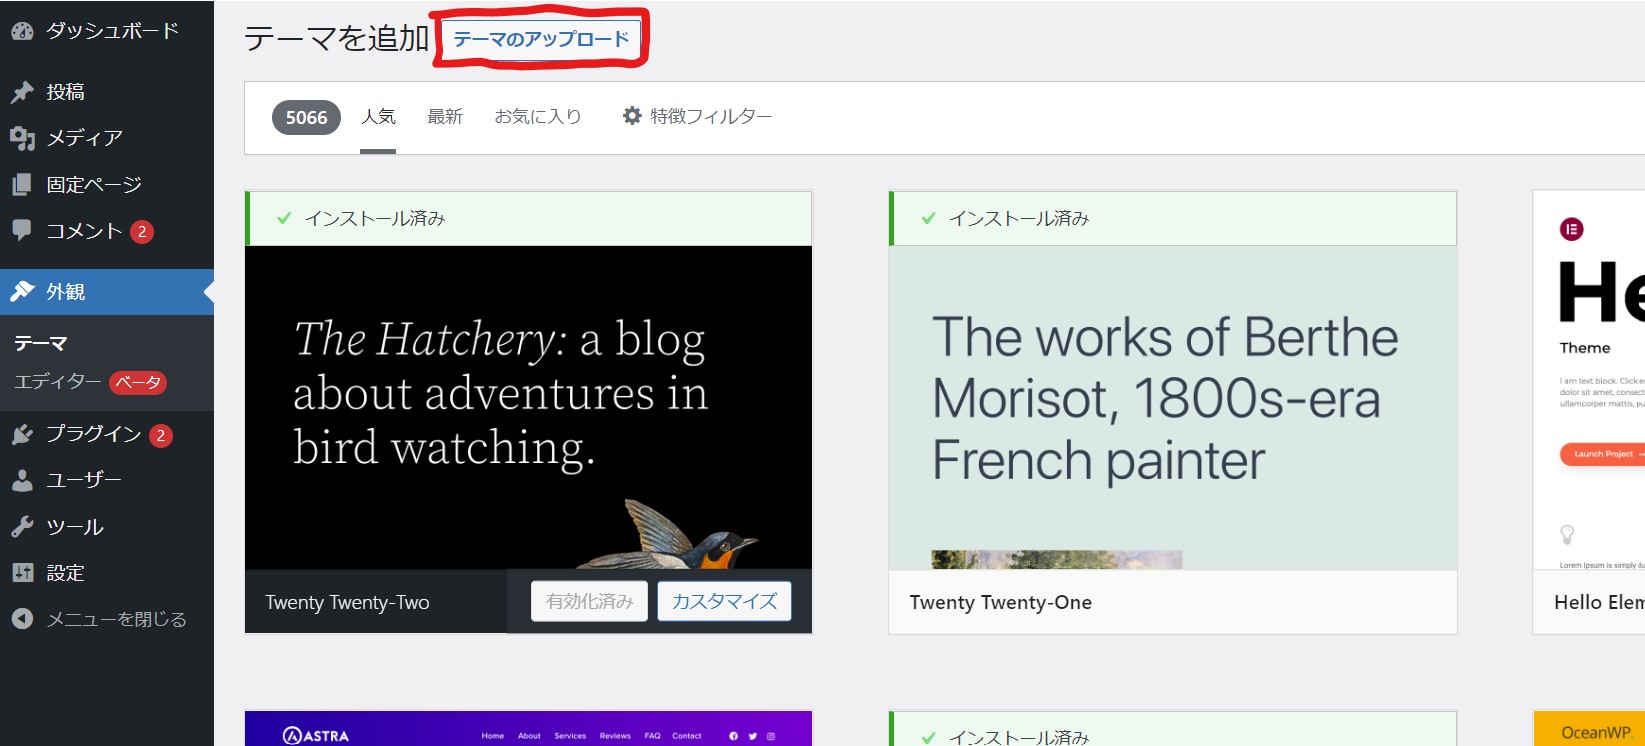Click the 5066 theme count badge
Image resolution: width=1645 pixels, height=746 pixels.
click(306, 118)
